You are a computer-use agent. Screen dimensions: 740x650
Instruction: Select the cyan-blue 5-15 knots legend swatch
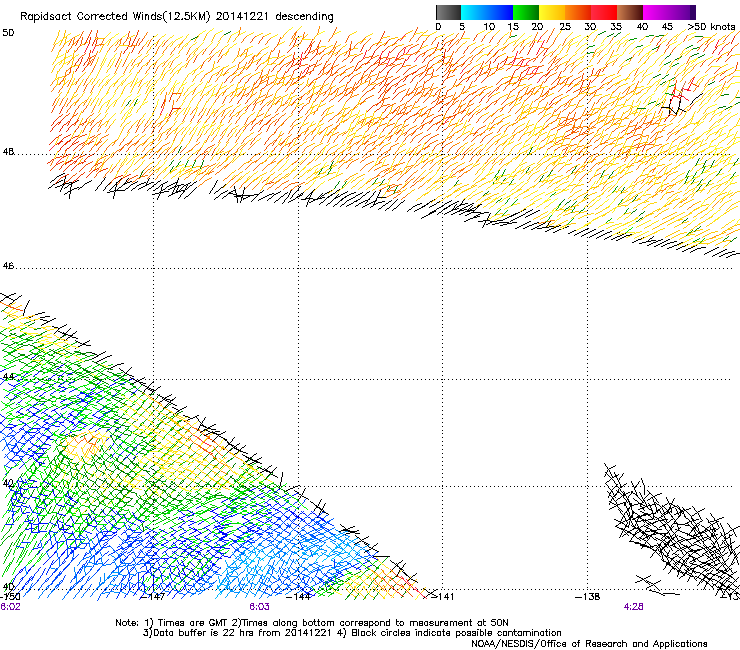click(487, 12)
